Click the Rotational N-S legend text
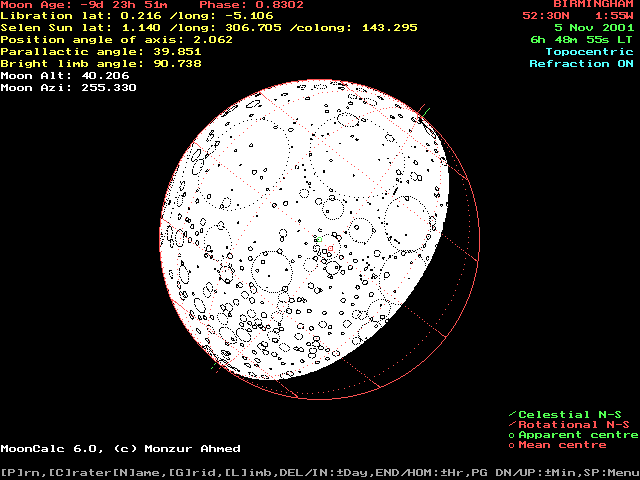The height and width of the screenshot is (480, 640). tap(574, 425)
